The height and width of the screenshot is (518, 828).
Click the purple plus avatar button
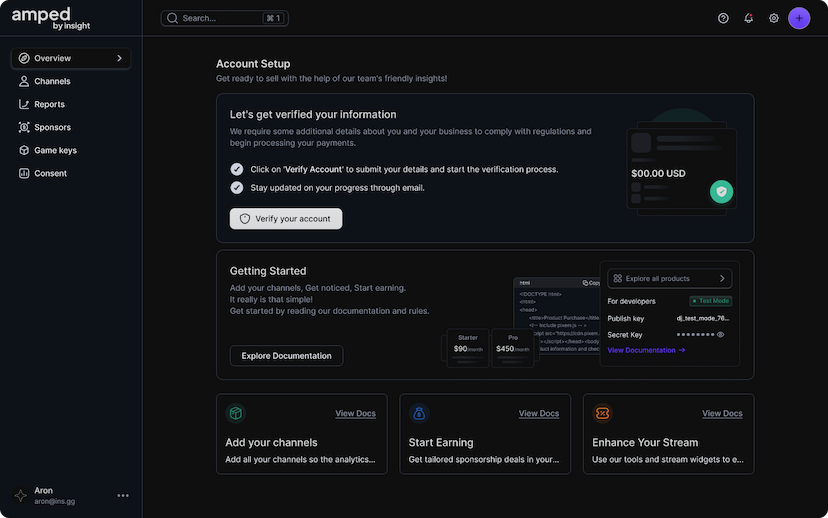[798, 18]
